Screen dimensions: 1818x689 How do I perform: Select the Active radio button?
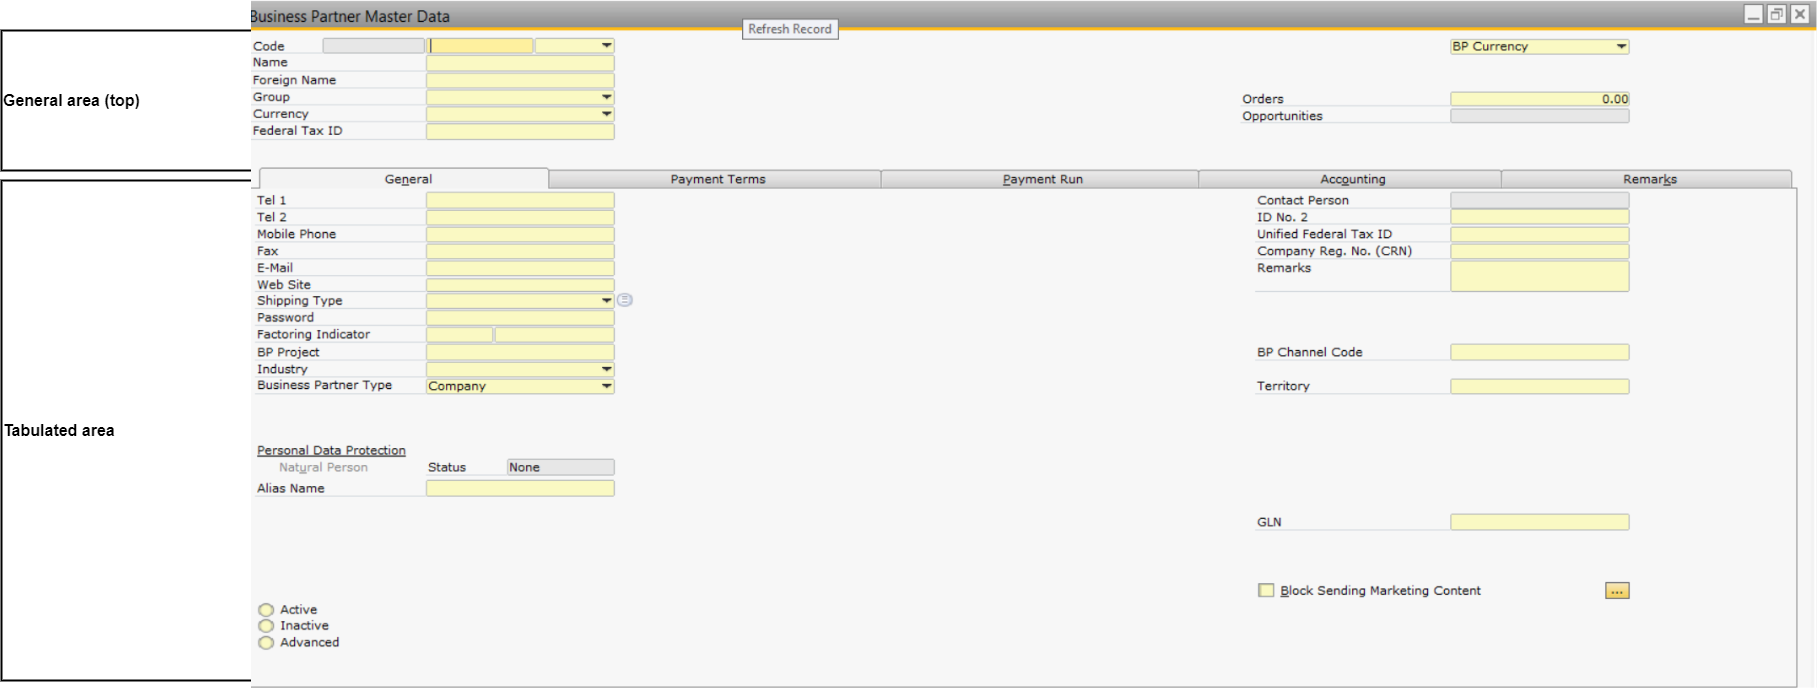click(266, 610)
